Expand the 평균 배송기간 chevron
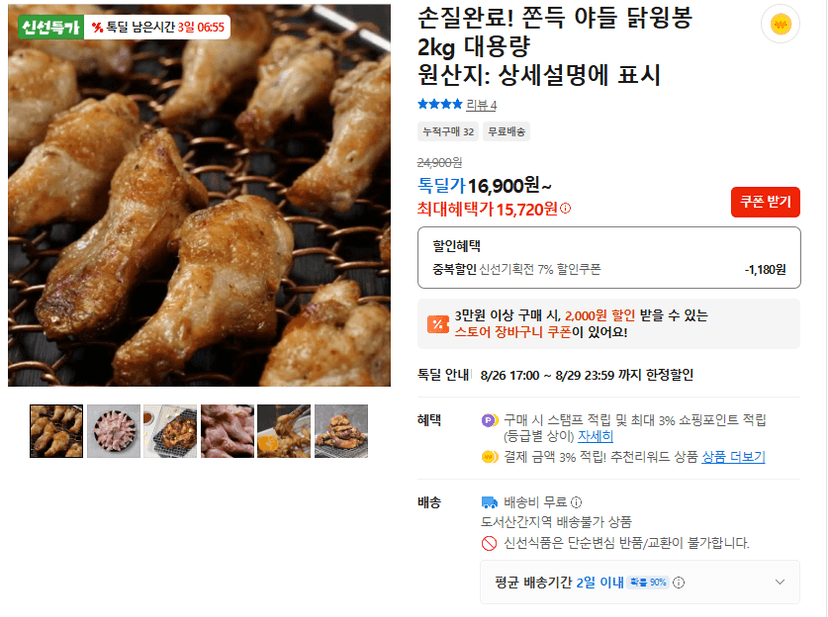The height and width of the screenshot is (617, 828). pyautogui.click(x=779, y=582)
